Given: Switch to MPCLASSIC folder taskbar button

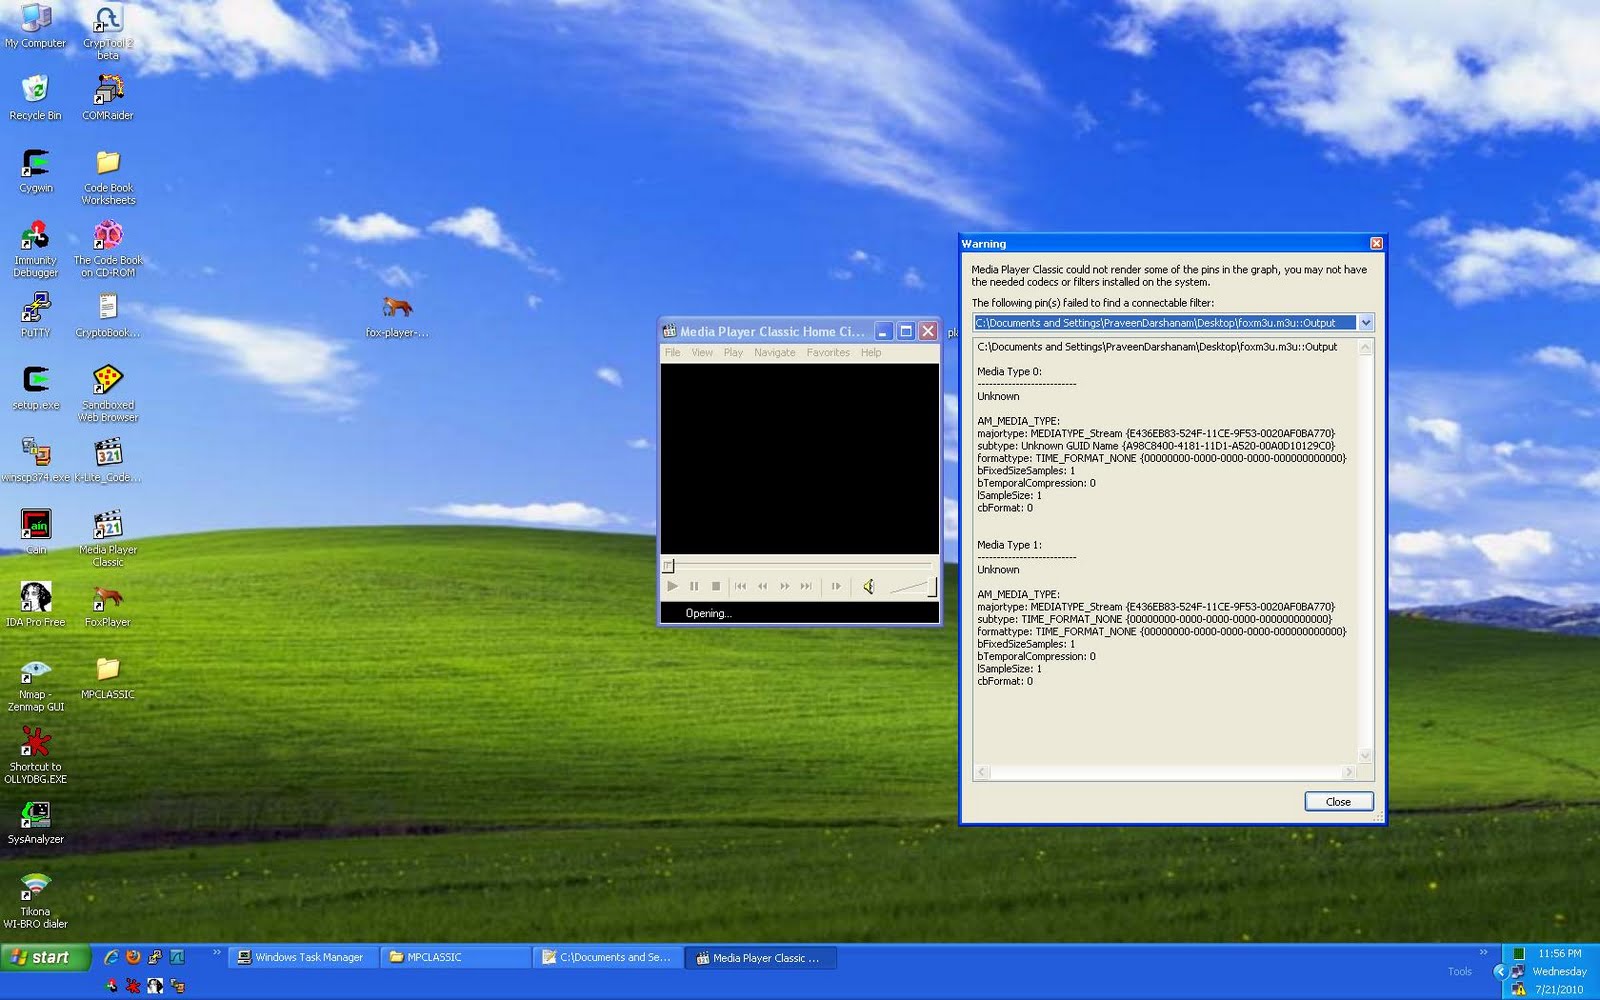Looking at the screenshot, I should [x=457, y=958].
